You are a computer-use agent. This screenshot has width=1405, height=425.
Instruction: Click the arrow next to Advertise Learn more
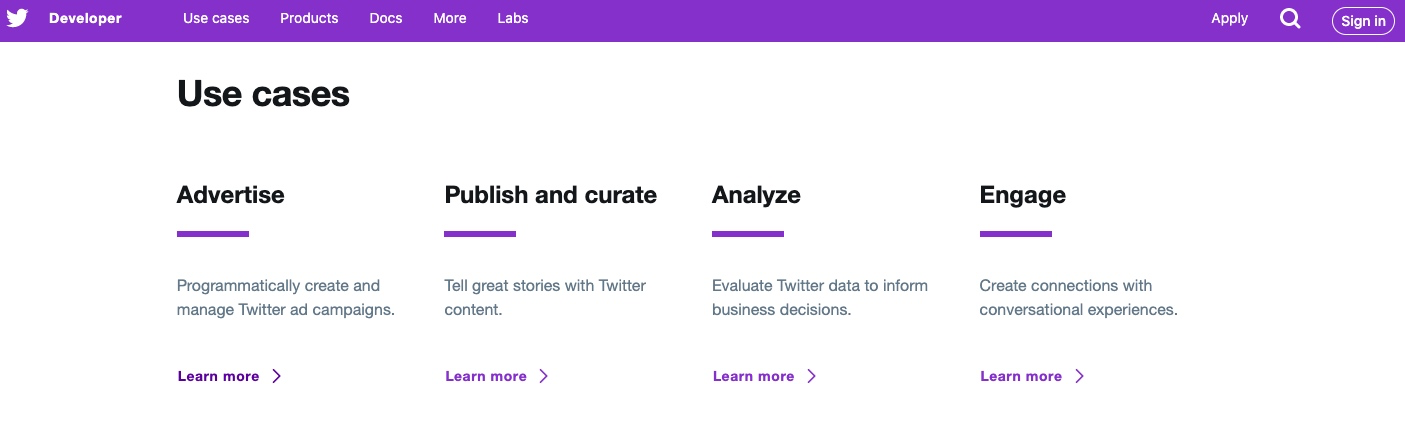[277, 376]
